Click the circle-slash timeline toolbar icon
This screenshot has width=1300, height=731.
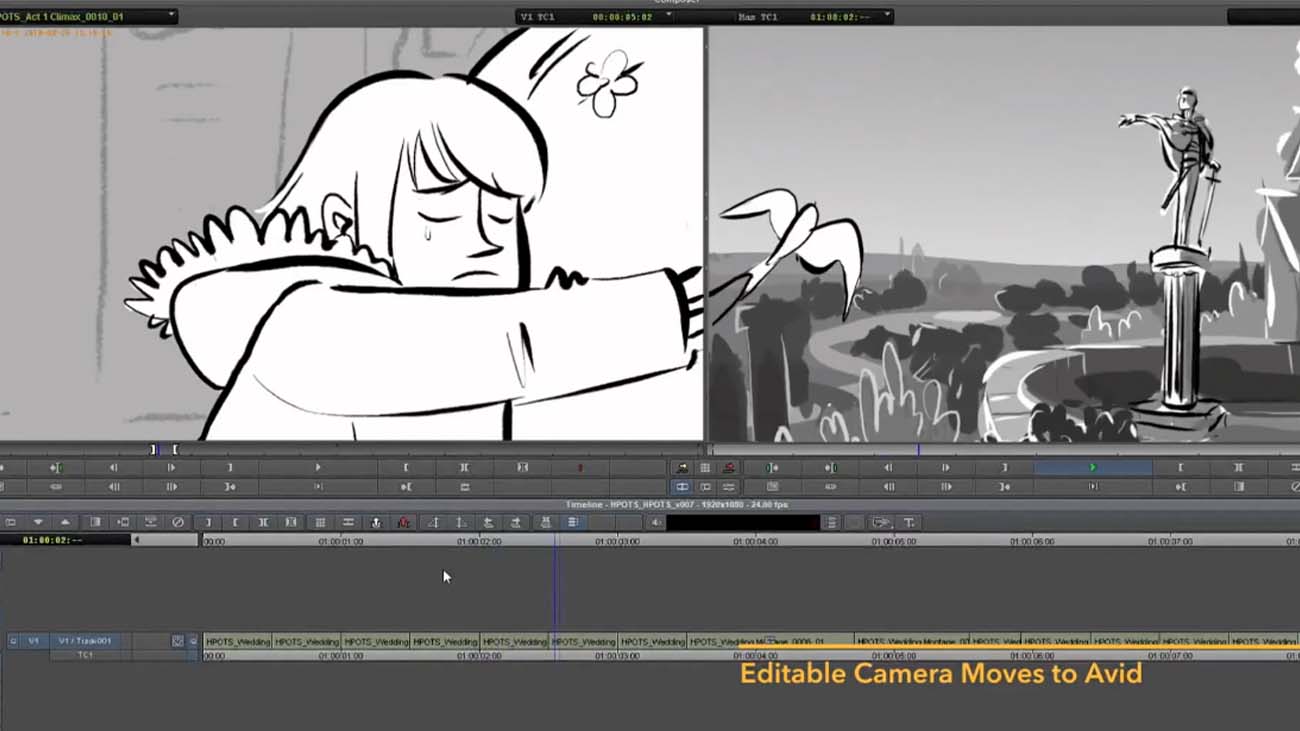(178, 522)
